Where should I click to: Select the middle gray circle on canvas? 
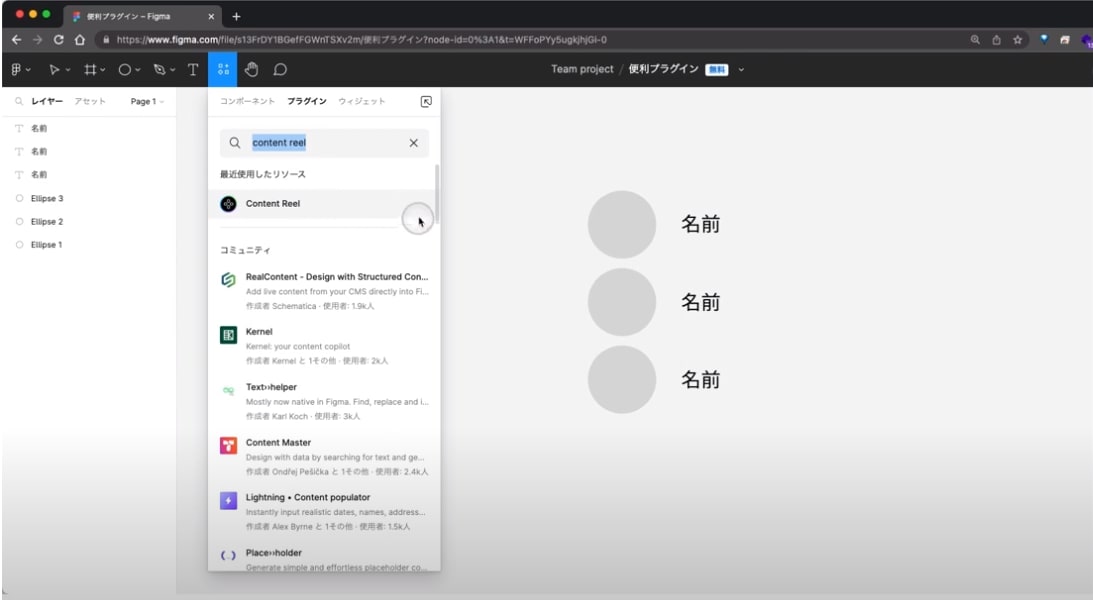[x=622, y=302]
